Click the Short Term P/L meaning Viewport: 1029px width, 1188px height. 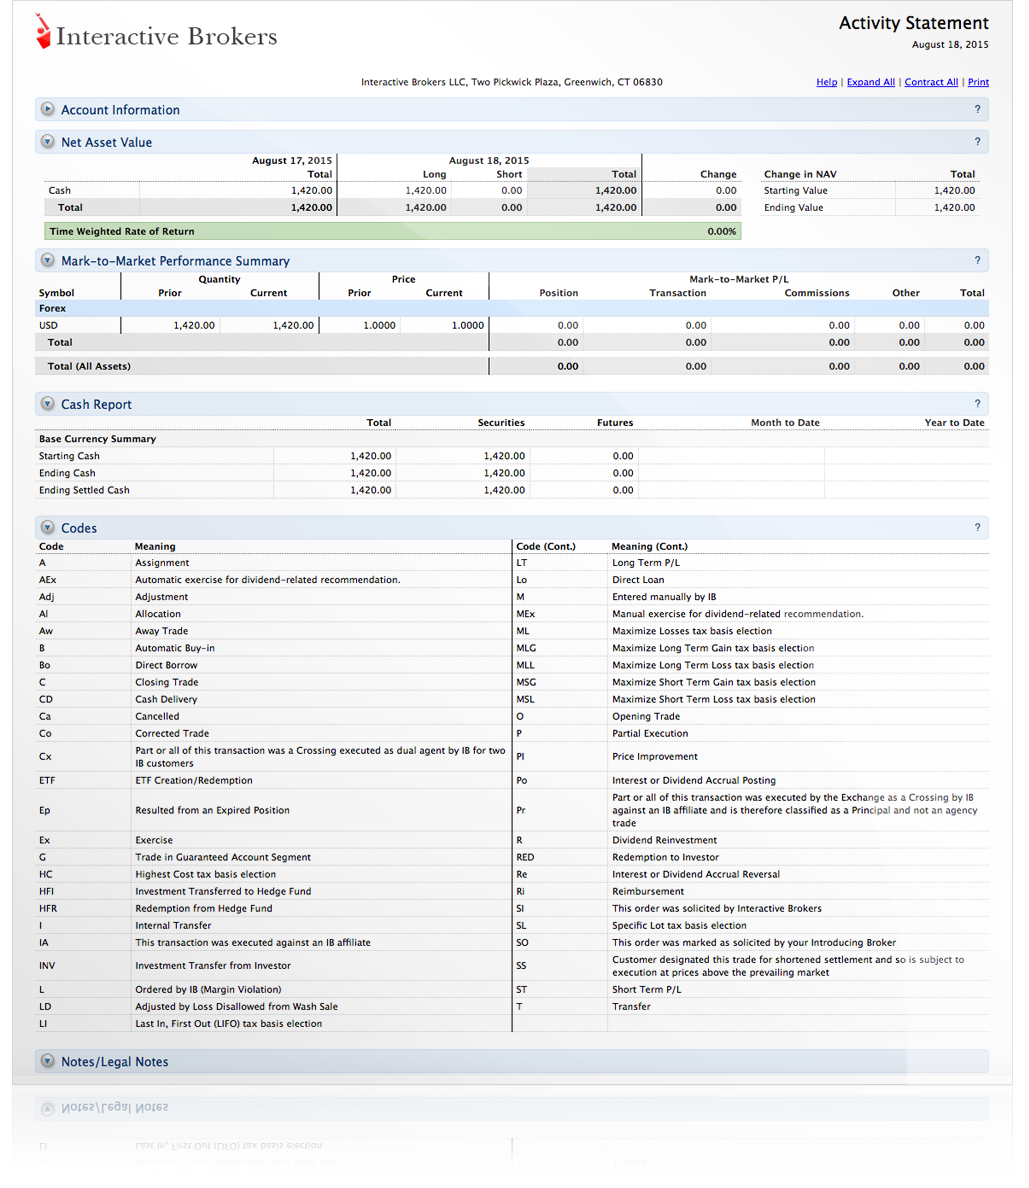click(x=646, y=989)
